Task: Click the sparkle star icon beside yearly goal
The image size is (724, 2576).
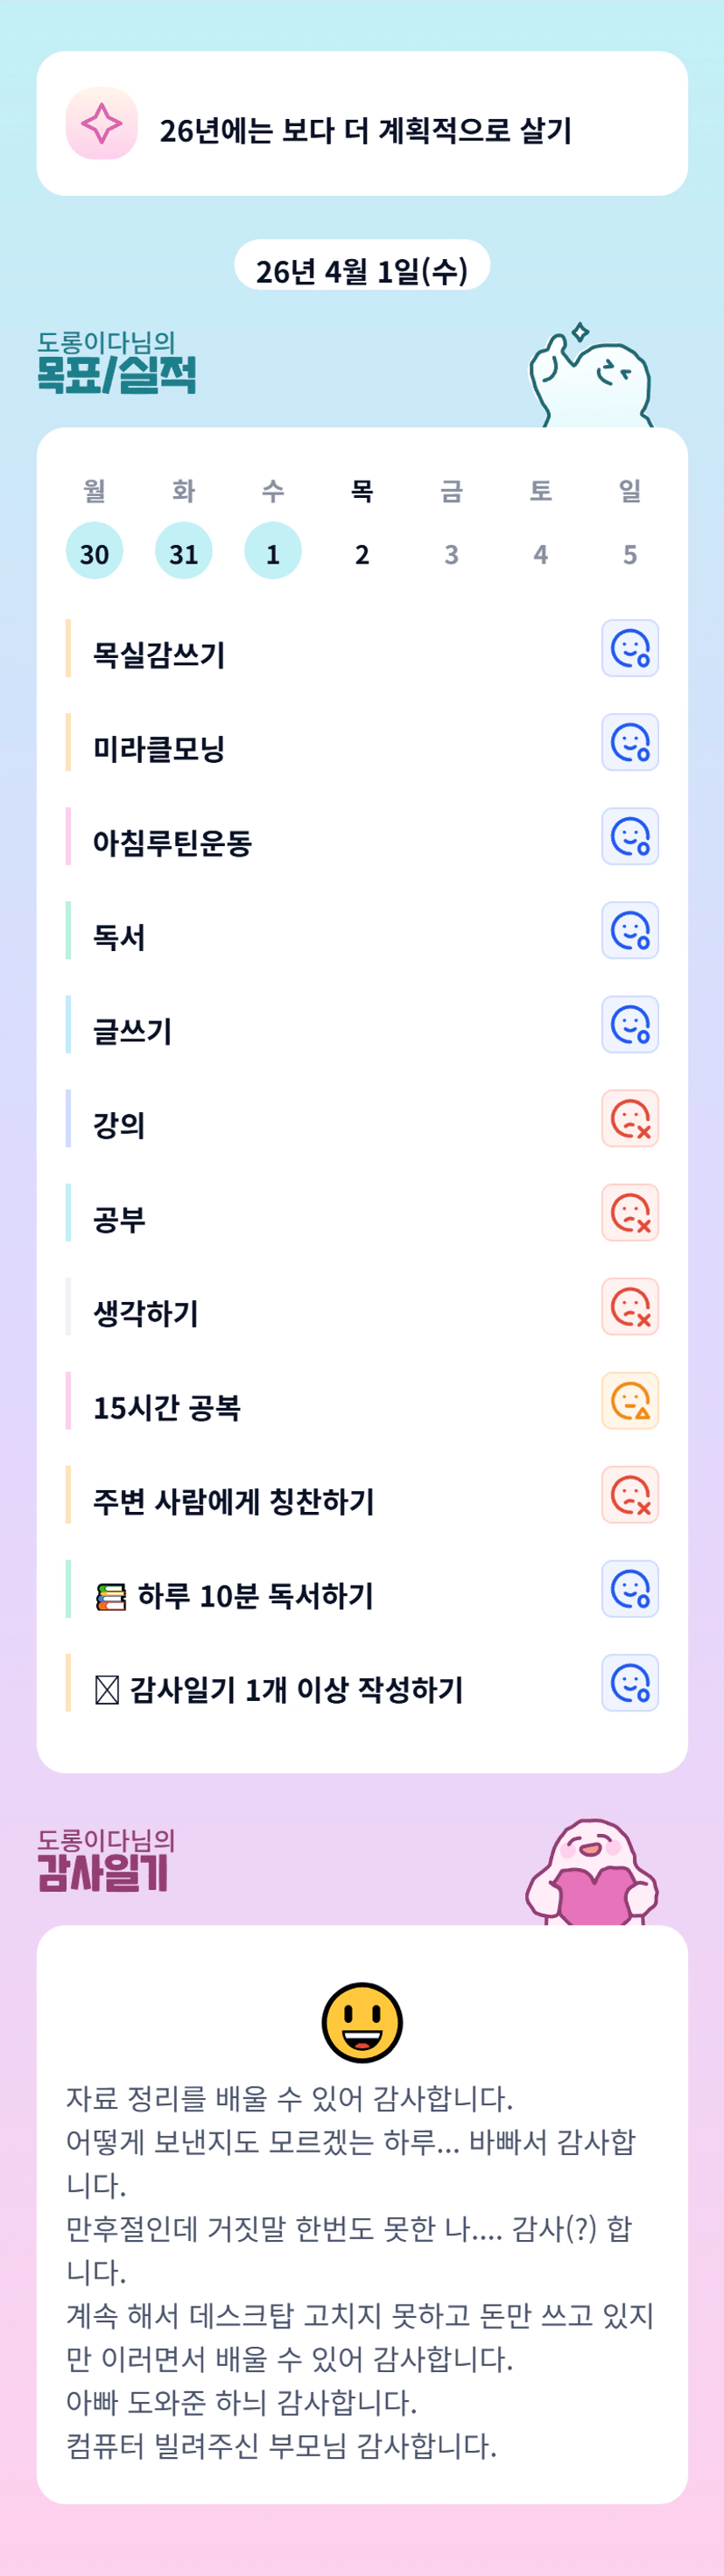Action: [101, 124]
